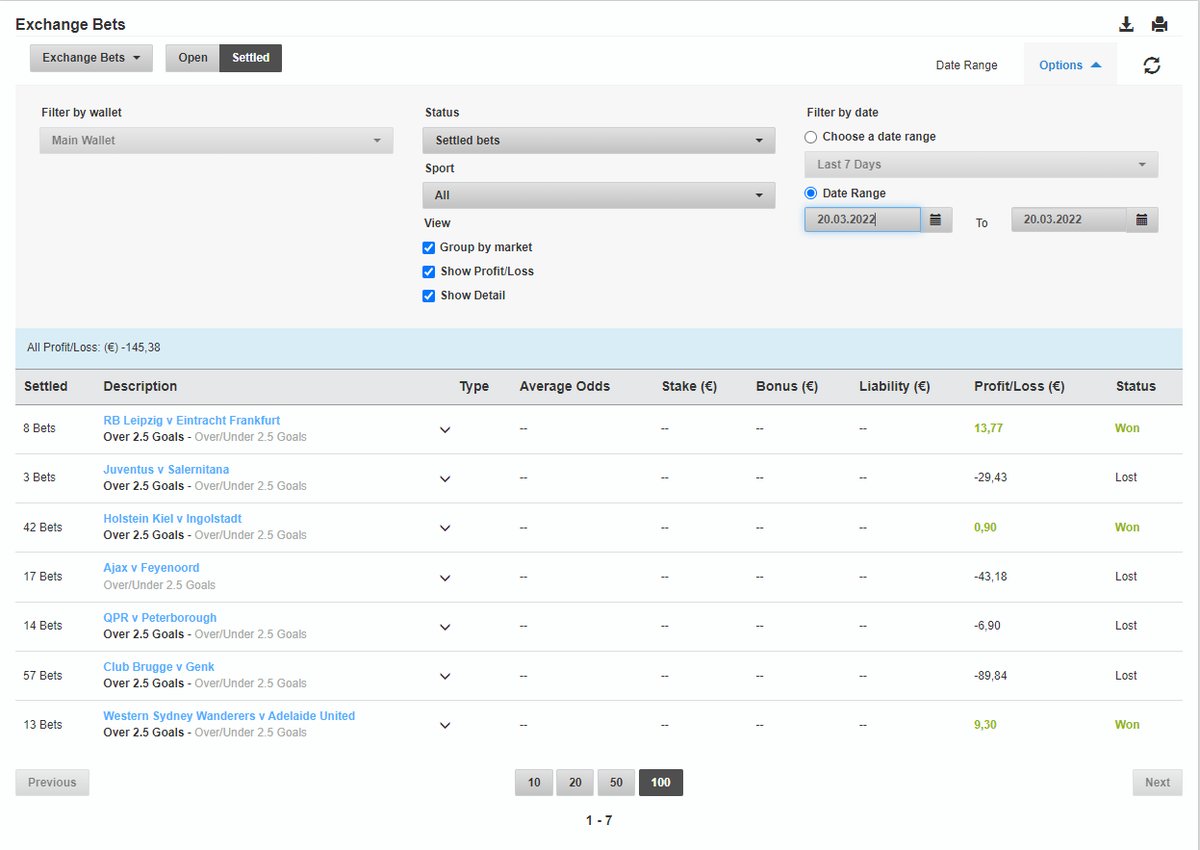1200x850 pixels.
Task: Click the 57 Bets cell
Action: pos(43,676)
